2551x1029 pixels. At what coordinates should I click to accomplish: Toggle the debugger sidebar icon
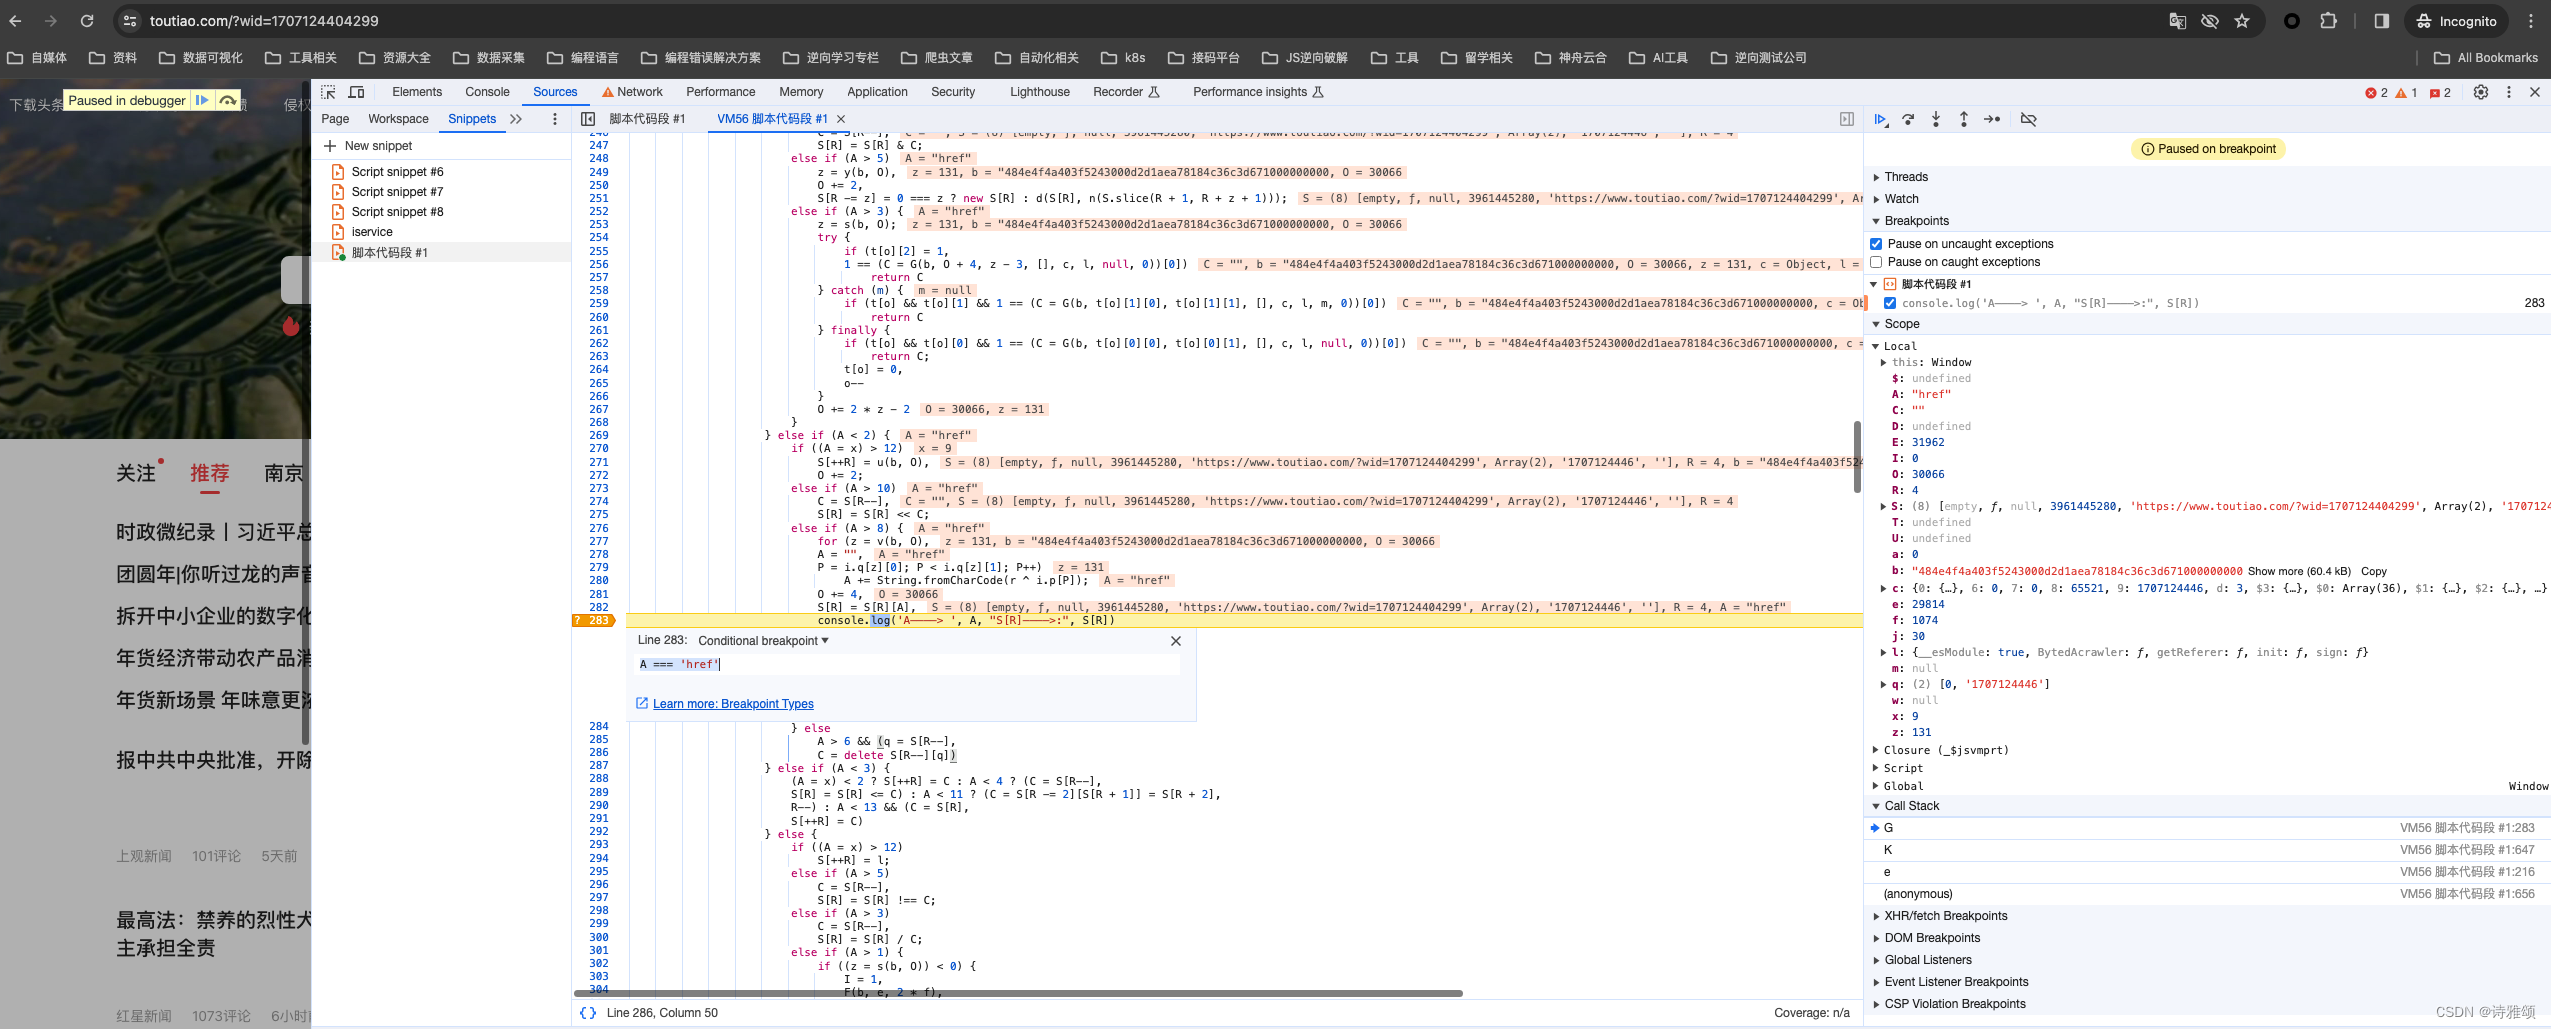[x=1847, y=119]
